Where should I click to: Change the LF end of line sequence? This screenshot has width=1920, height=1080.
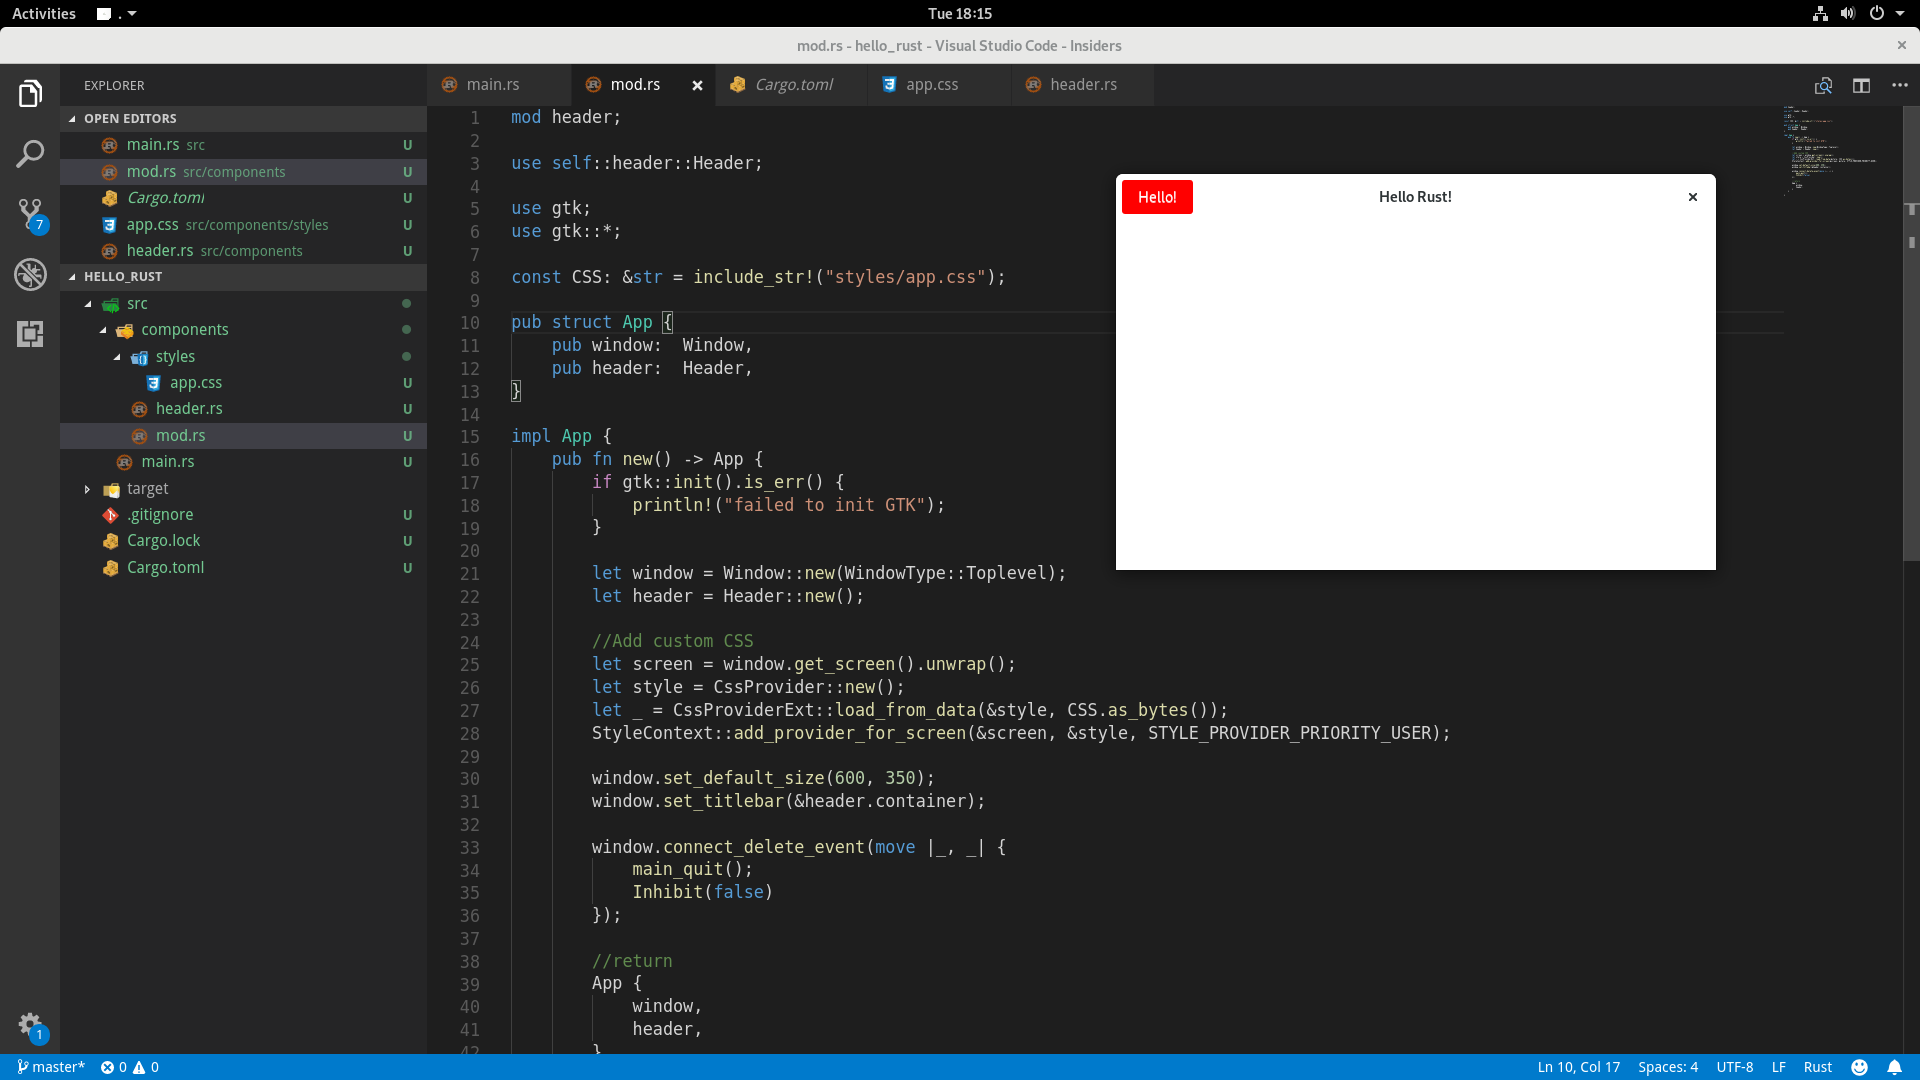1779,1067
